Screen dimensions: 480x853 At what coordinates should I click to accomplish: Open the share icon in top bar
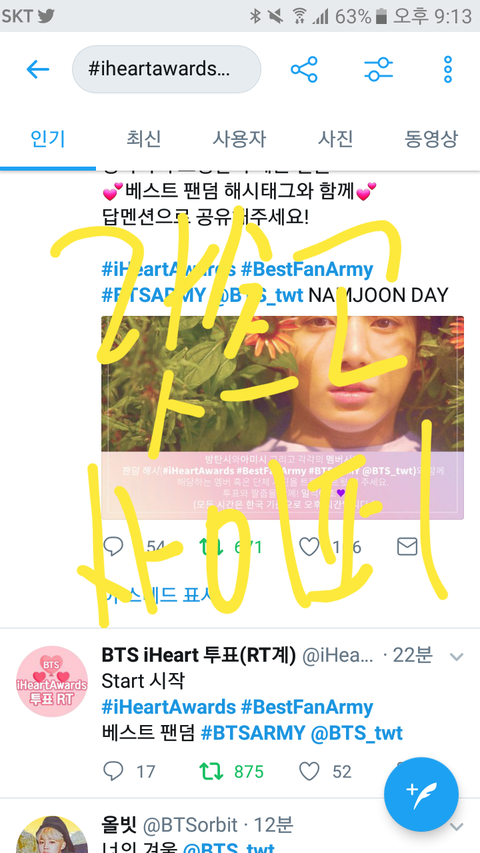pos(304,69)
